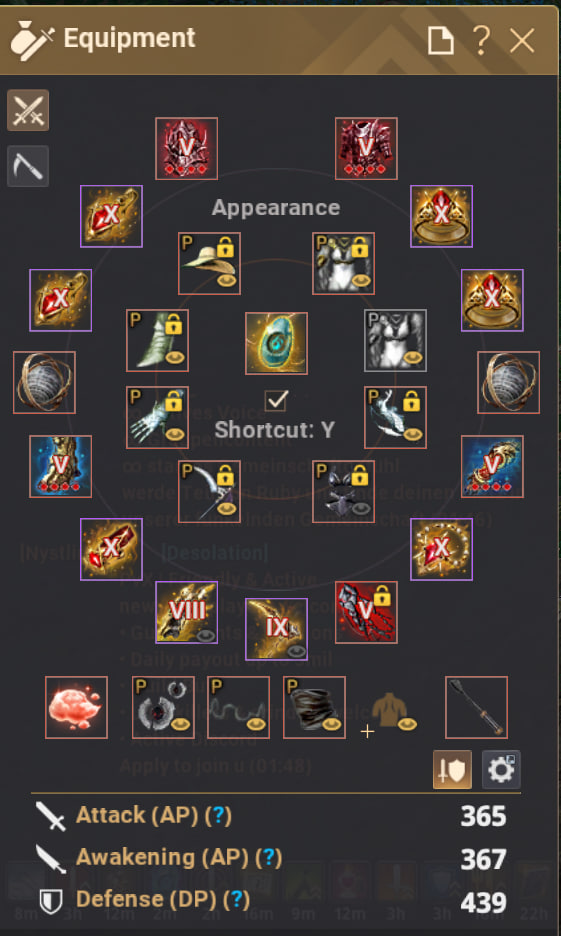Viewport: 561px width, 936px height.
Task: Open the question mark help next to Attack (AP)
Action: [218, 815]
